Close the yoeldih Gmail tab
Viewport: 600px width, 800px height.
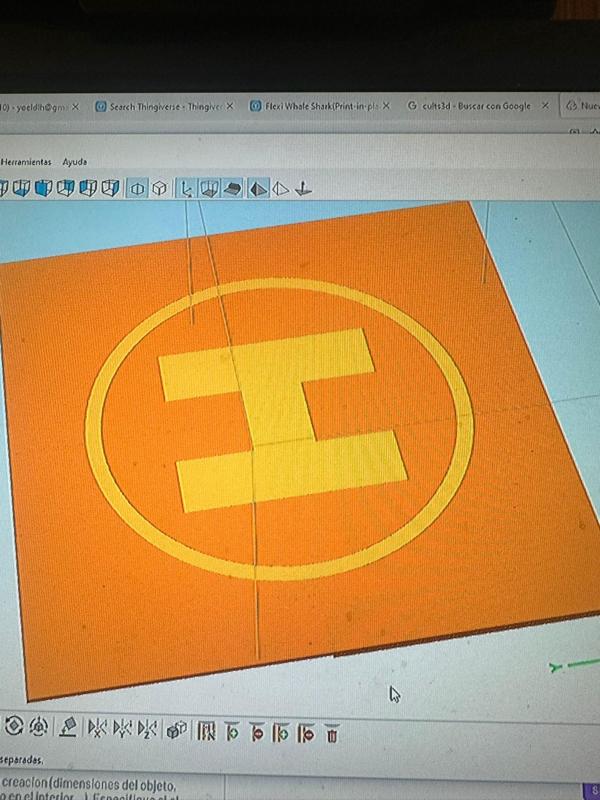tap(76, 107)
